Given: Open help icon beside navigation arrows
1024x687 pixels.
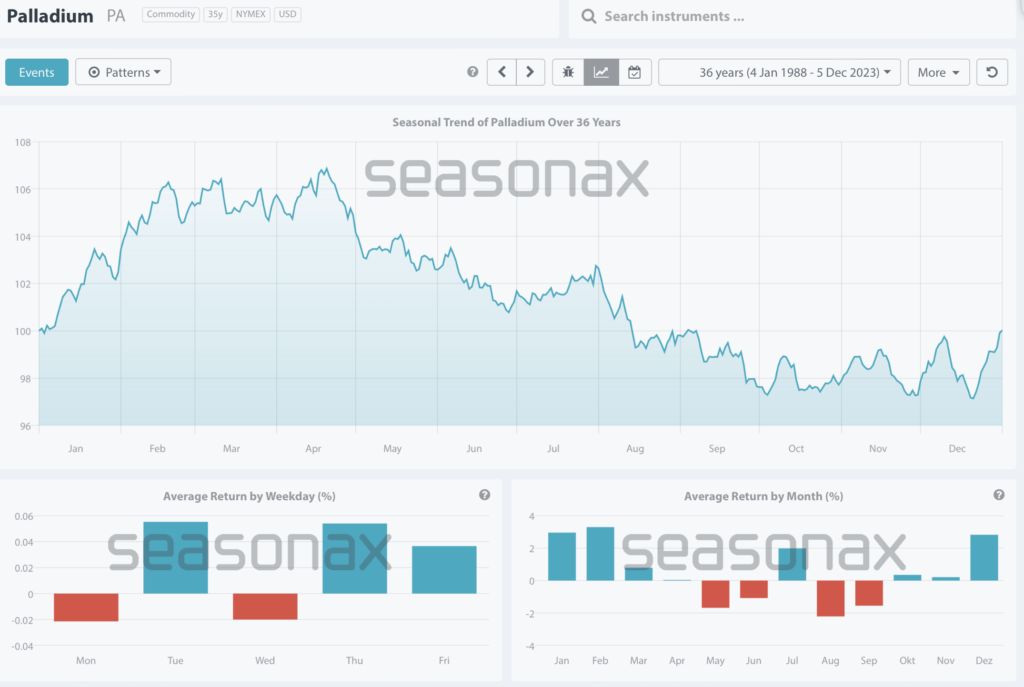Looking at the screenshot, I should click(473, 72).
